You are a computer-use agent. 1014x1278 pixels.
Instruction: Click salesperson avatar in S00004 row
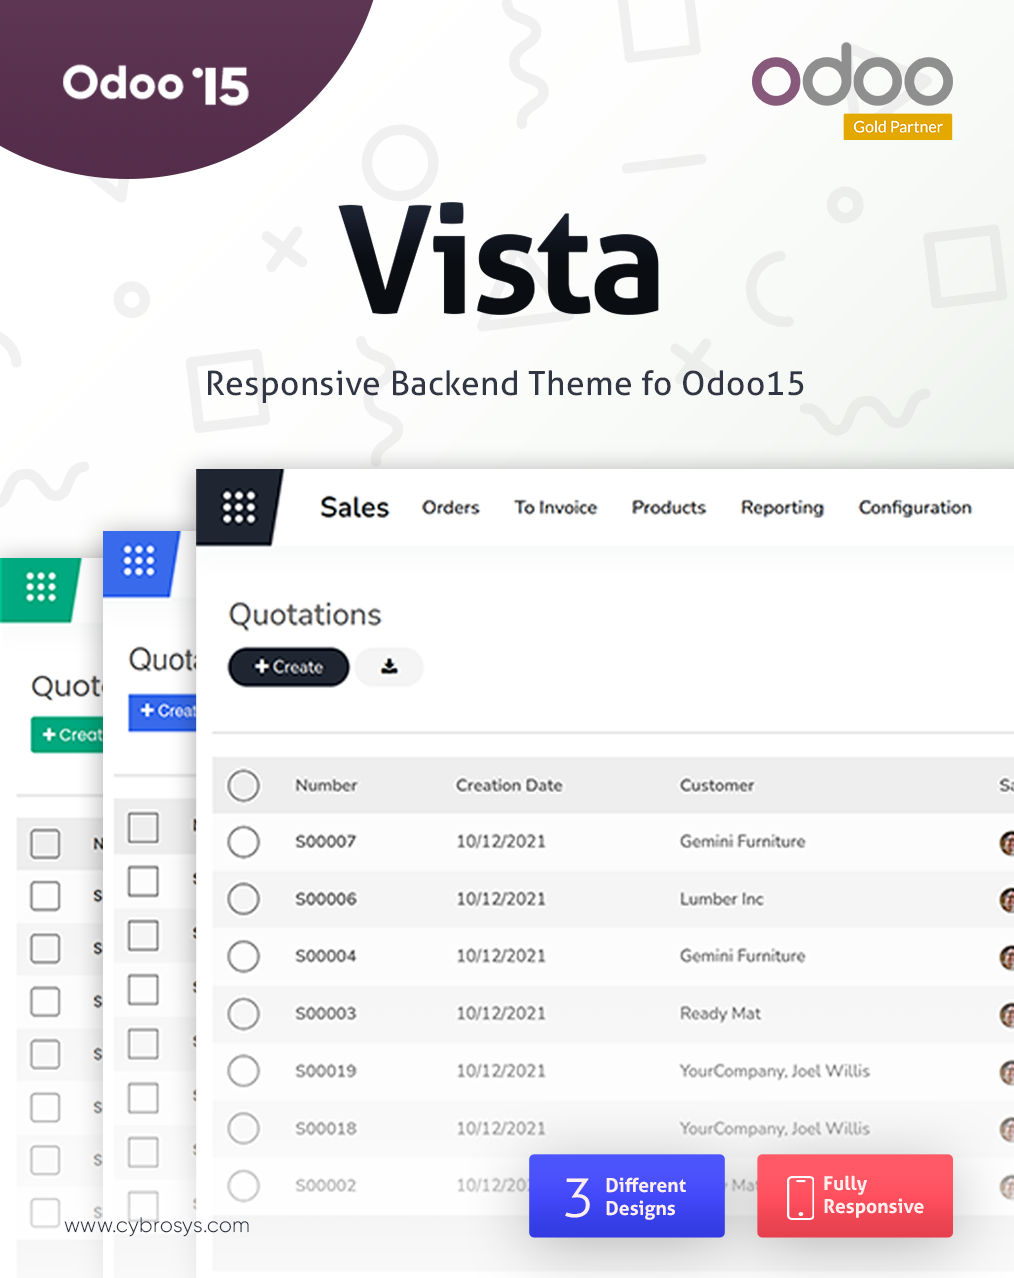coord(1006,957)
